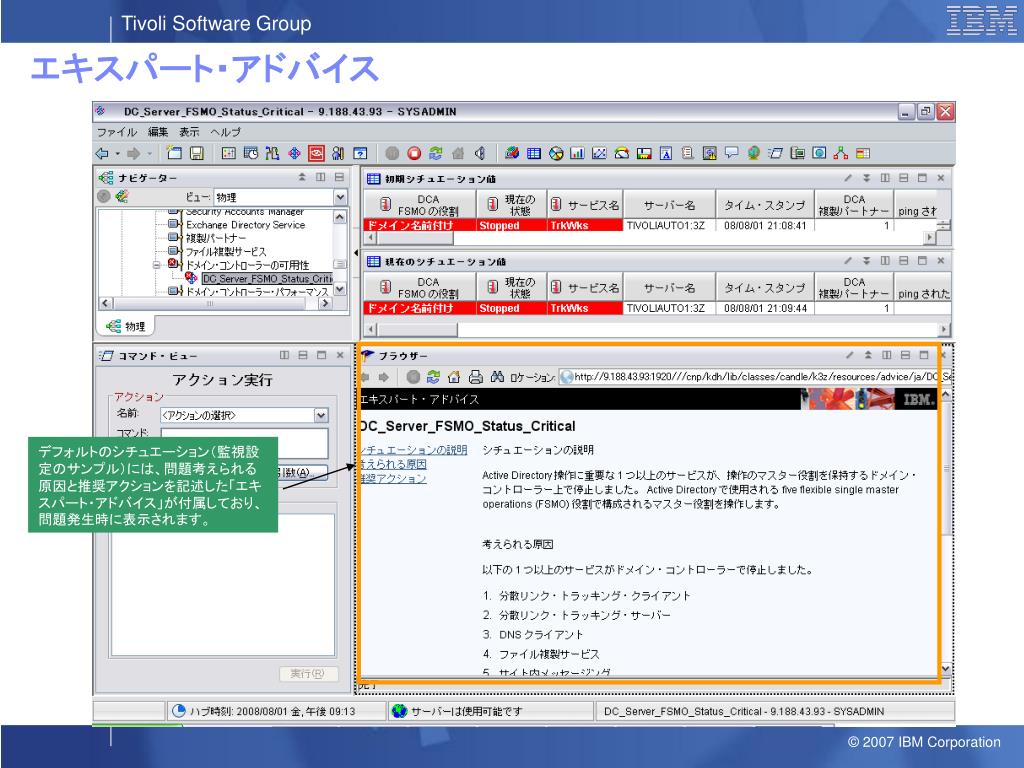Click the Stop icon in the browser toolbar
Screen dimensions: 1024x768
(413, 377)
